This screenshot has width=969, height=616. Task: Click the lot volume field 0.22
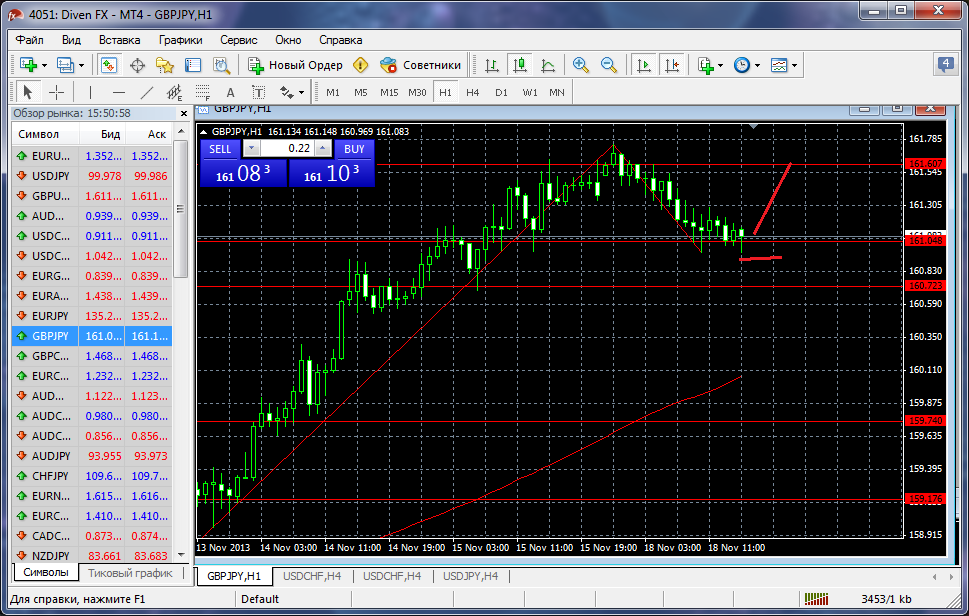[x=287, y=148]
